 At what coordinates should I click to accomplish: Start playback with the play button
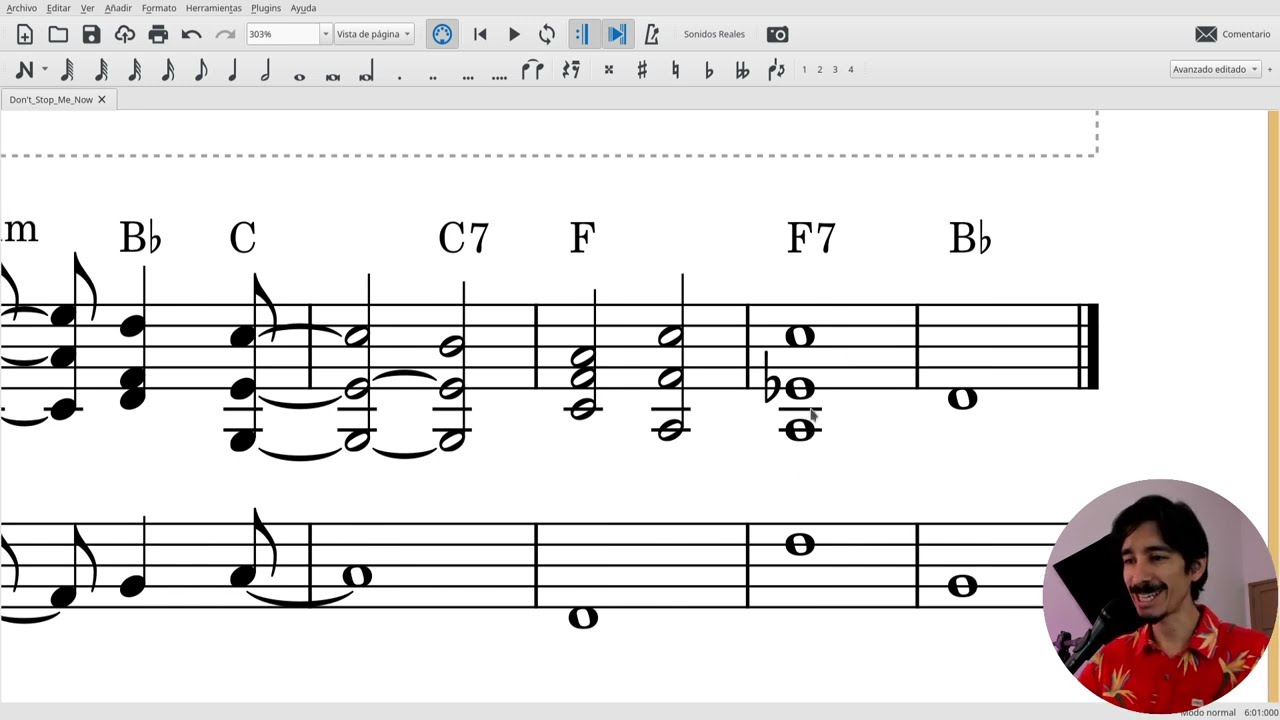tap(514, 34)
